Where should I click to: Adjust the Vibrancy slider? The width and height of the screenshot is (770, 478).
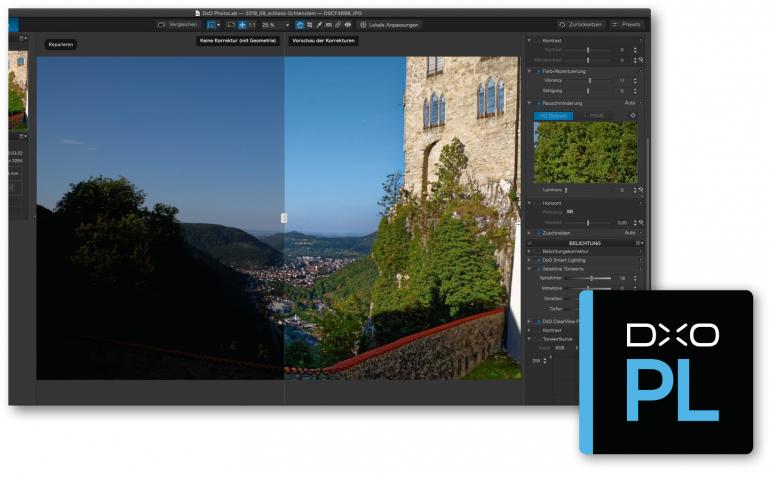pyautogui.click(x=588, y=81)
